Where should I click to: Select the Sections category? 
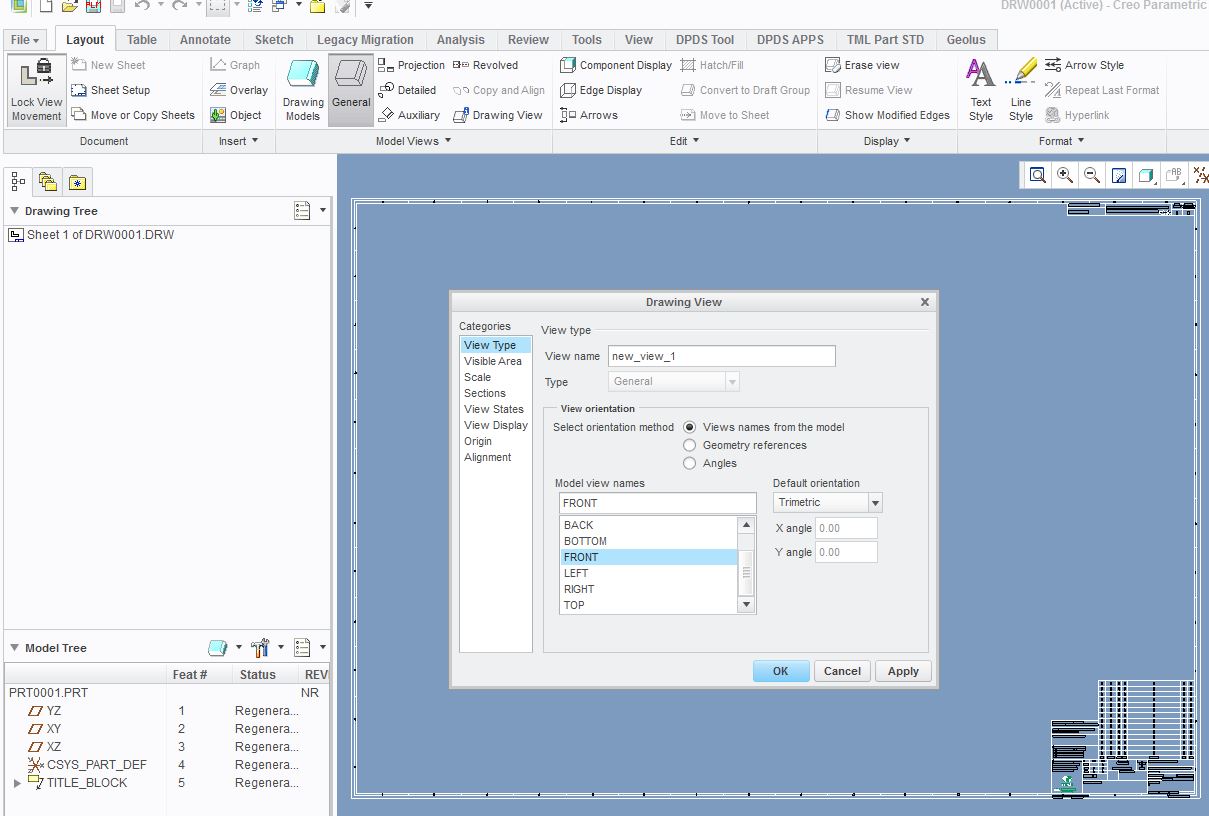pos(485,393)
